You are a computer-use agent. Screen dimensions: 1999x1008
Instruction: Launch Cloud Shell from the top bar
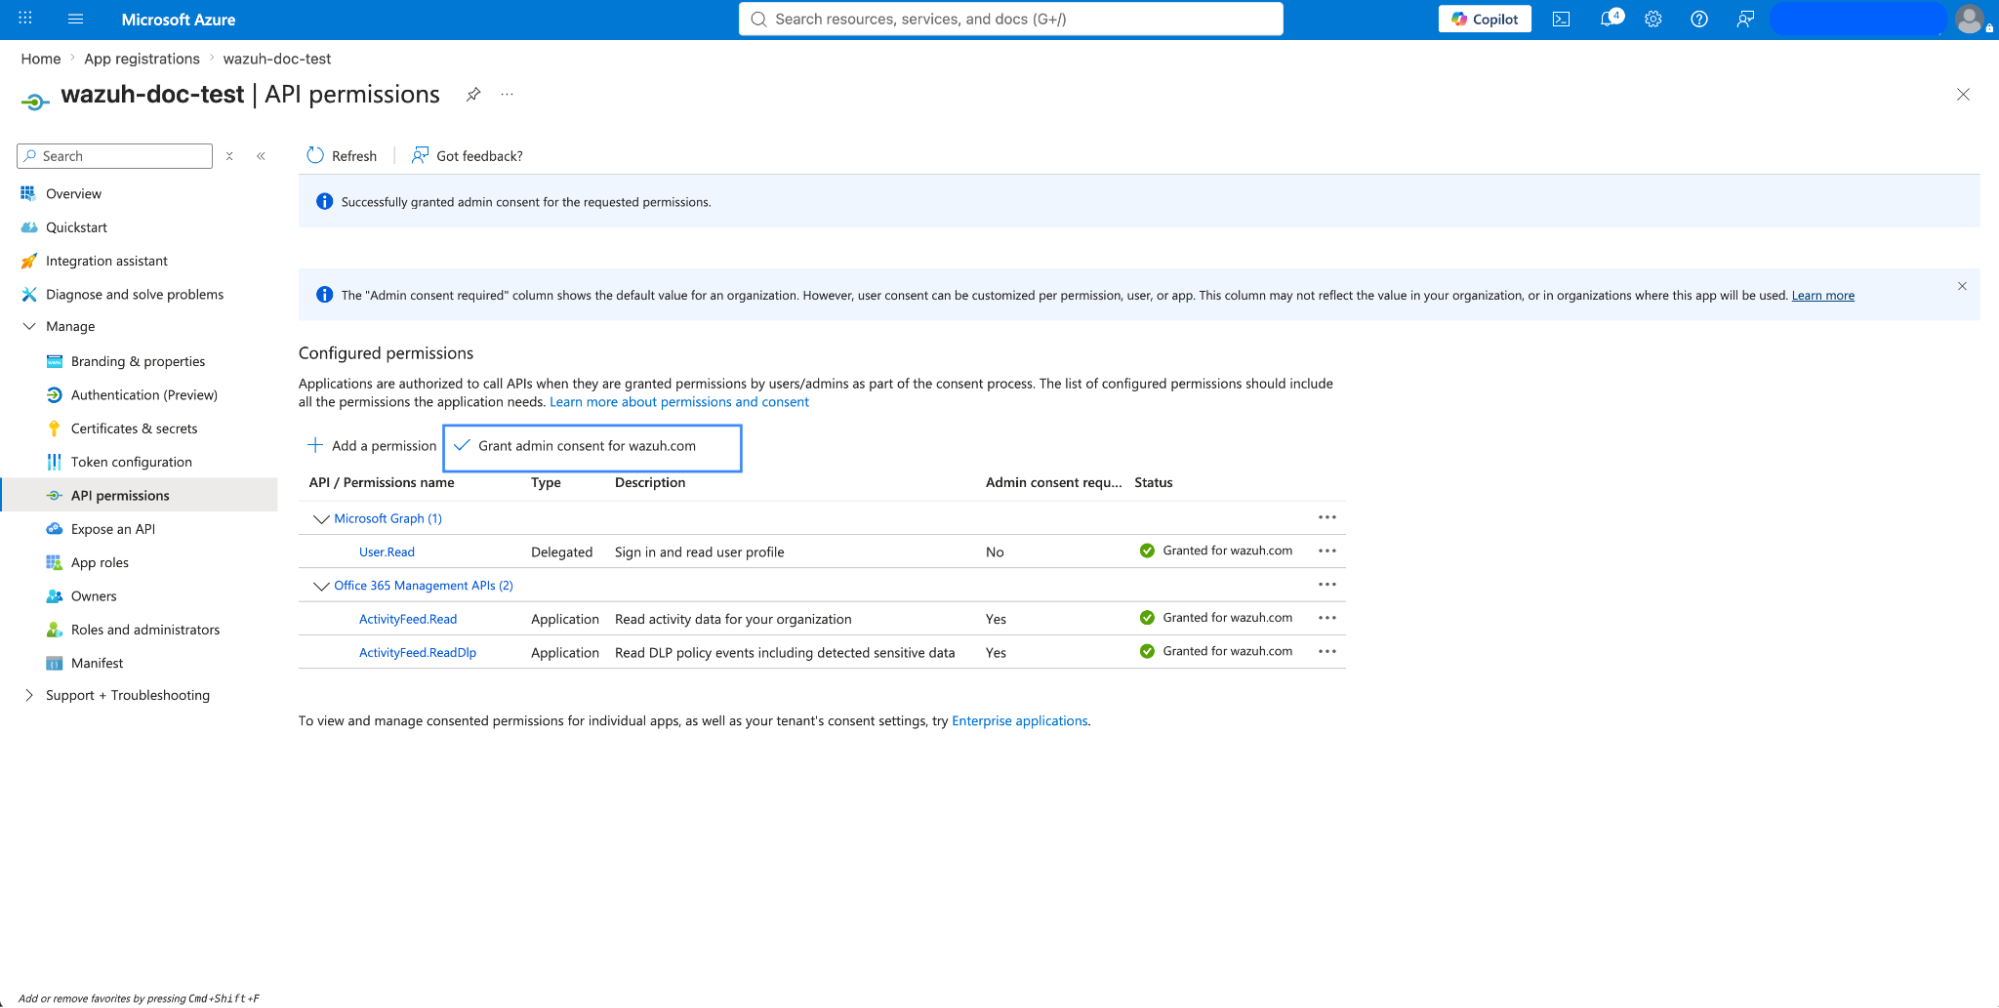coord(1561,18)
